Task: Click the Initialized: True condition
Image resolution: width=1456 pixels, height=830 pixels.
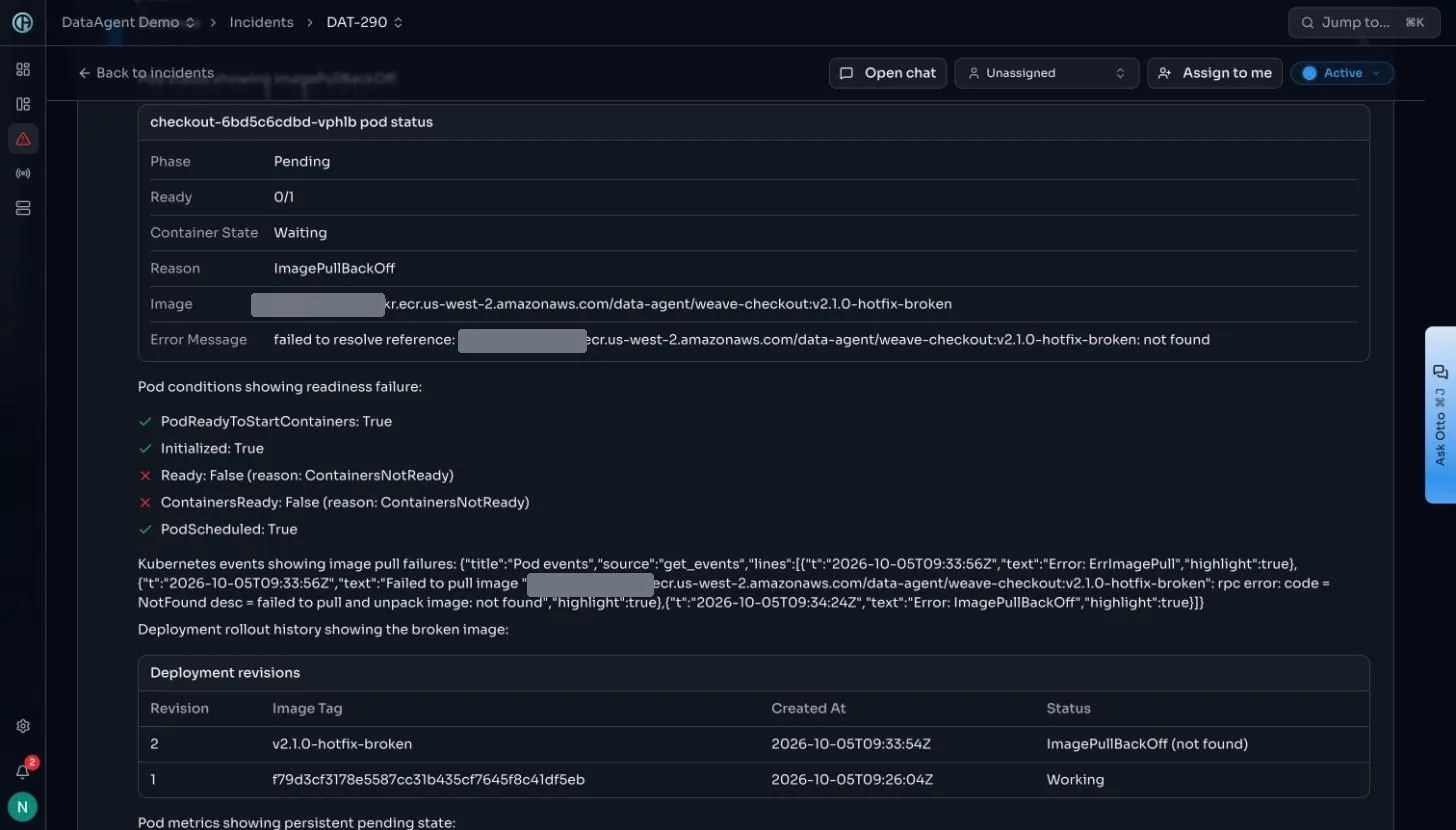Action: click(x=212, y=449)
